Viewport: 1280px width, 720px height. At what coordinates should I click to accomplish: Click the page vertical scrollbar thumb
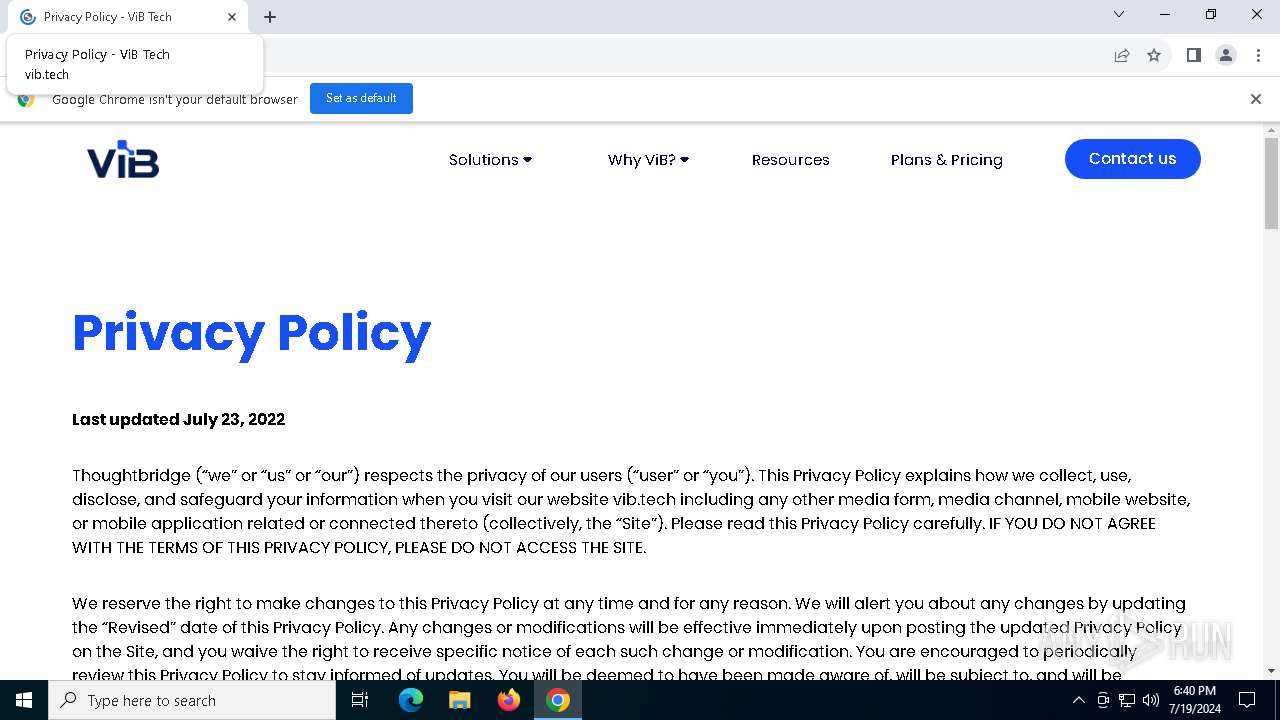click(x=1271, y=183)
